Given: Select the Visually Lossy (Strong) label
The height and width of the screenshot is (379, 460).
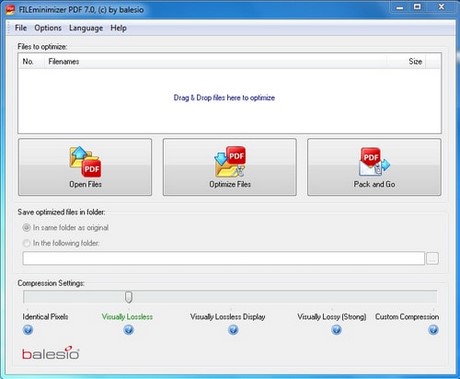Looking at the screenshot, I should tap(332, 317).
